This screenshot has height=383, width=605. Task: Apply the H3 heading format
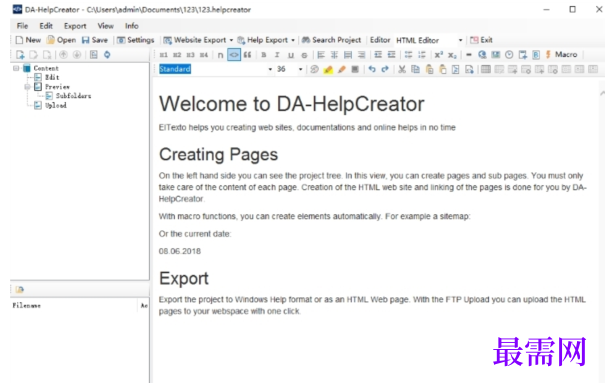pyautogui.click(x=191, y=55)
